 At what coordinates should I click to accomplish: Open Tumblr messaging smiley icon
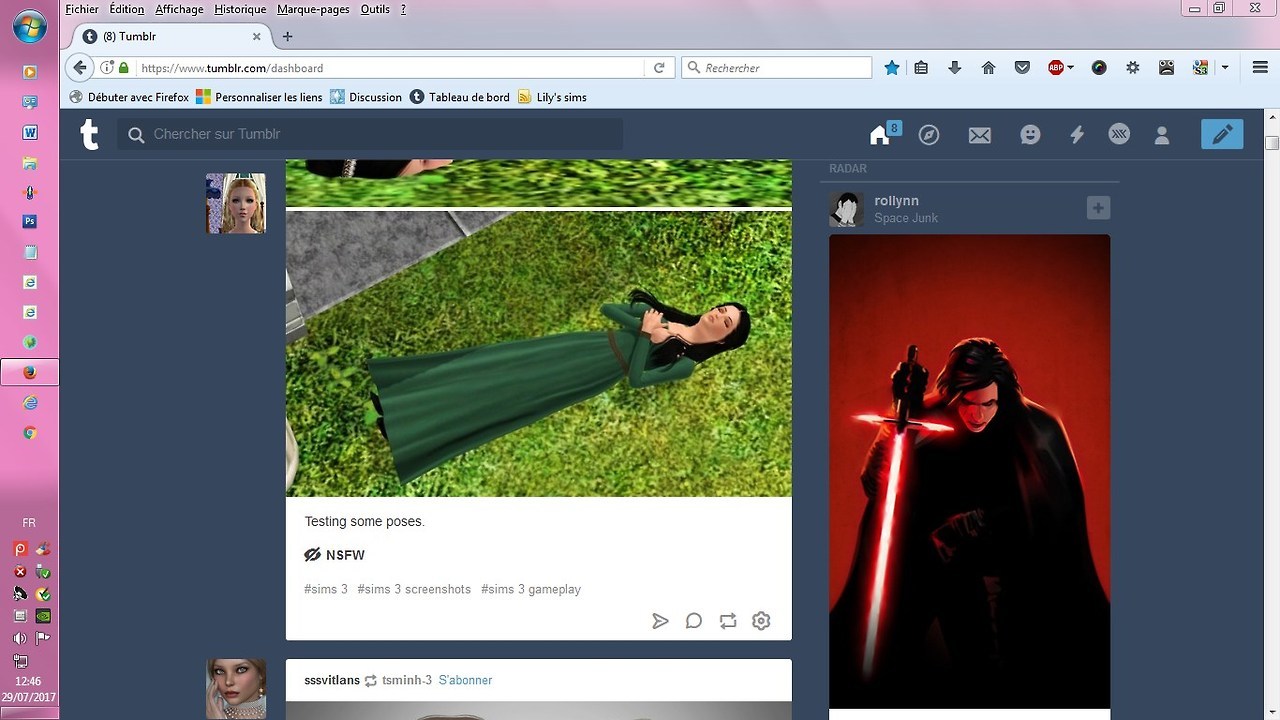tap(1030, 135)
